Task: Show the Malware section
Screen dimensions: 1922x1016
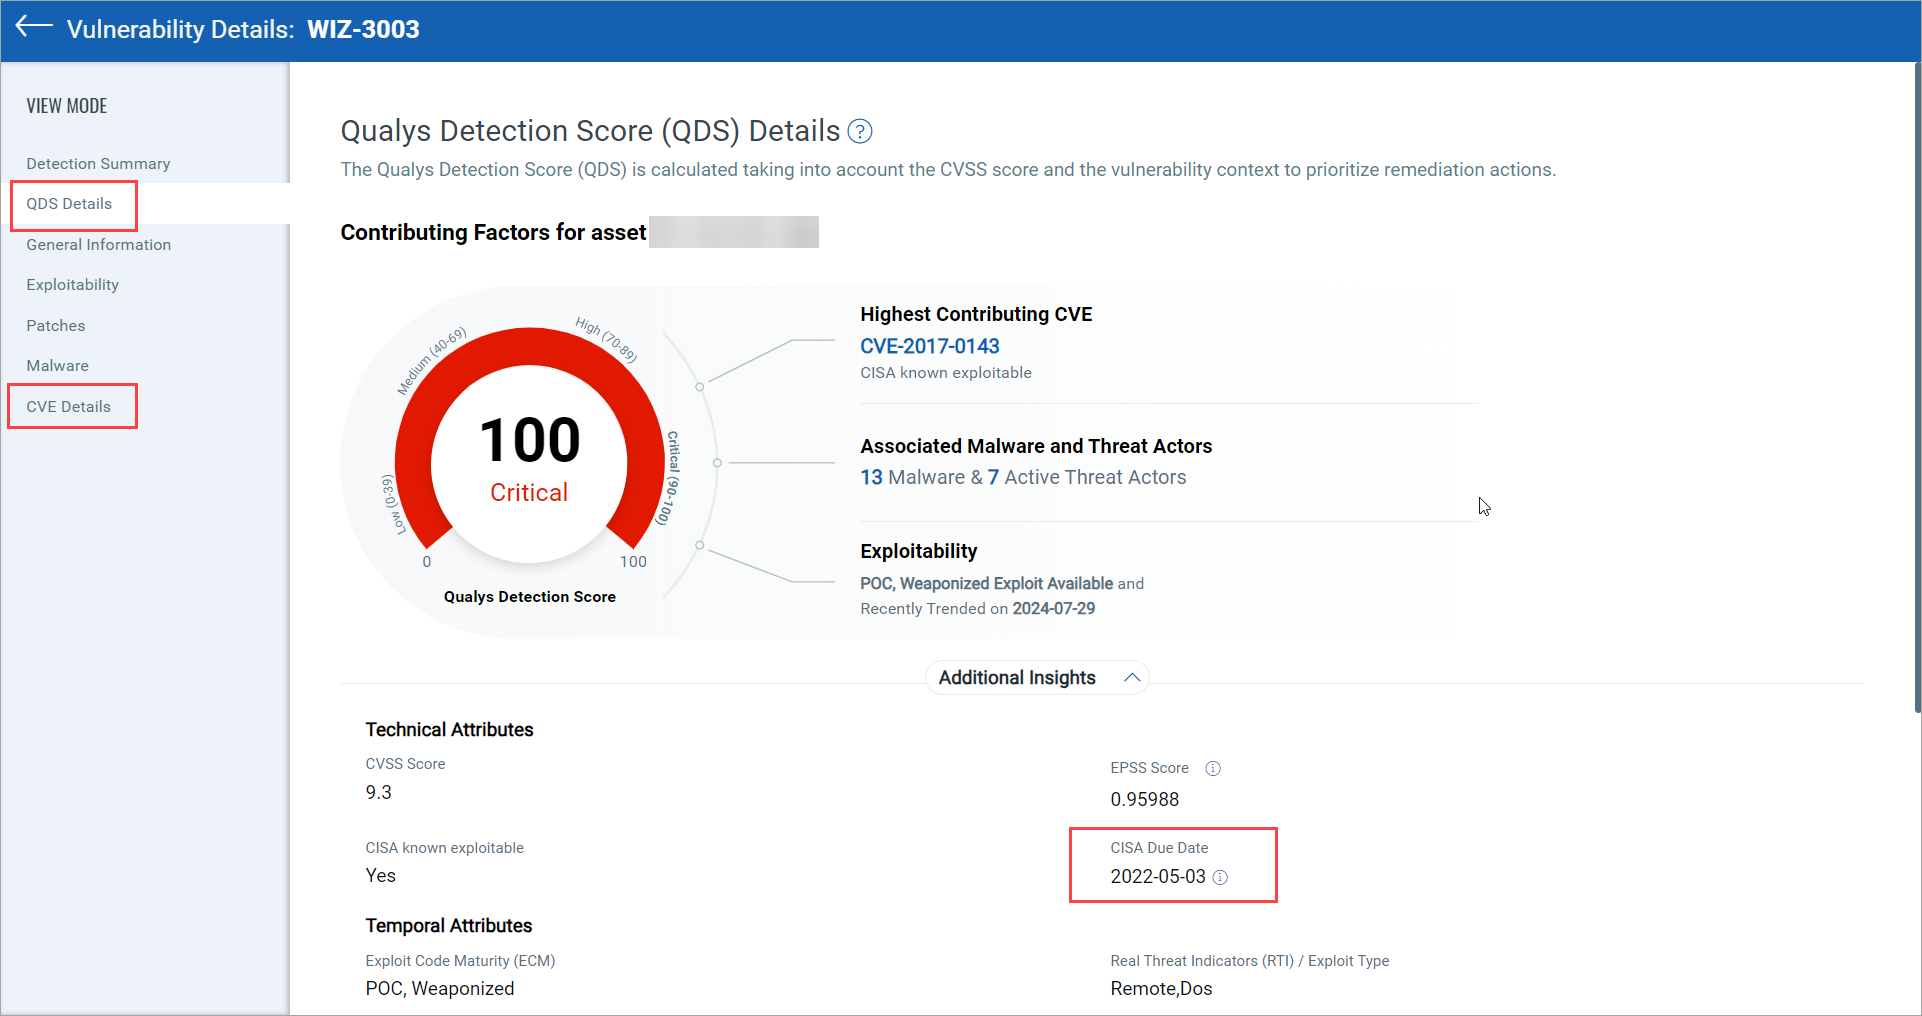Action: 57,366
